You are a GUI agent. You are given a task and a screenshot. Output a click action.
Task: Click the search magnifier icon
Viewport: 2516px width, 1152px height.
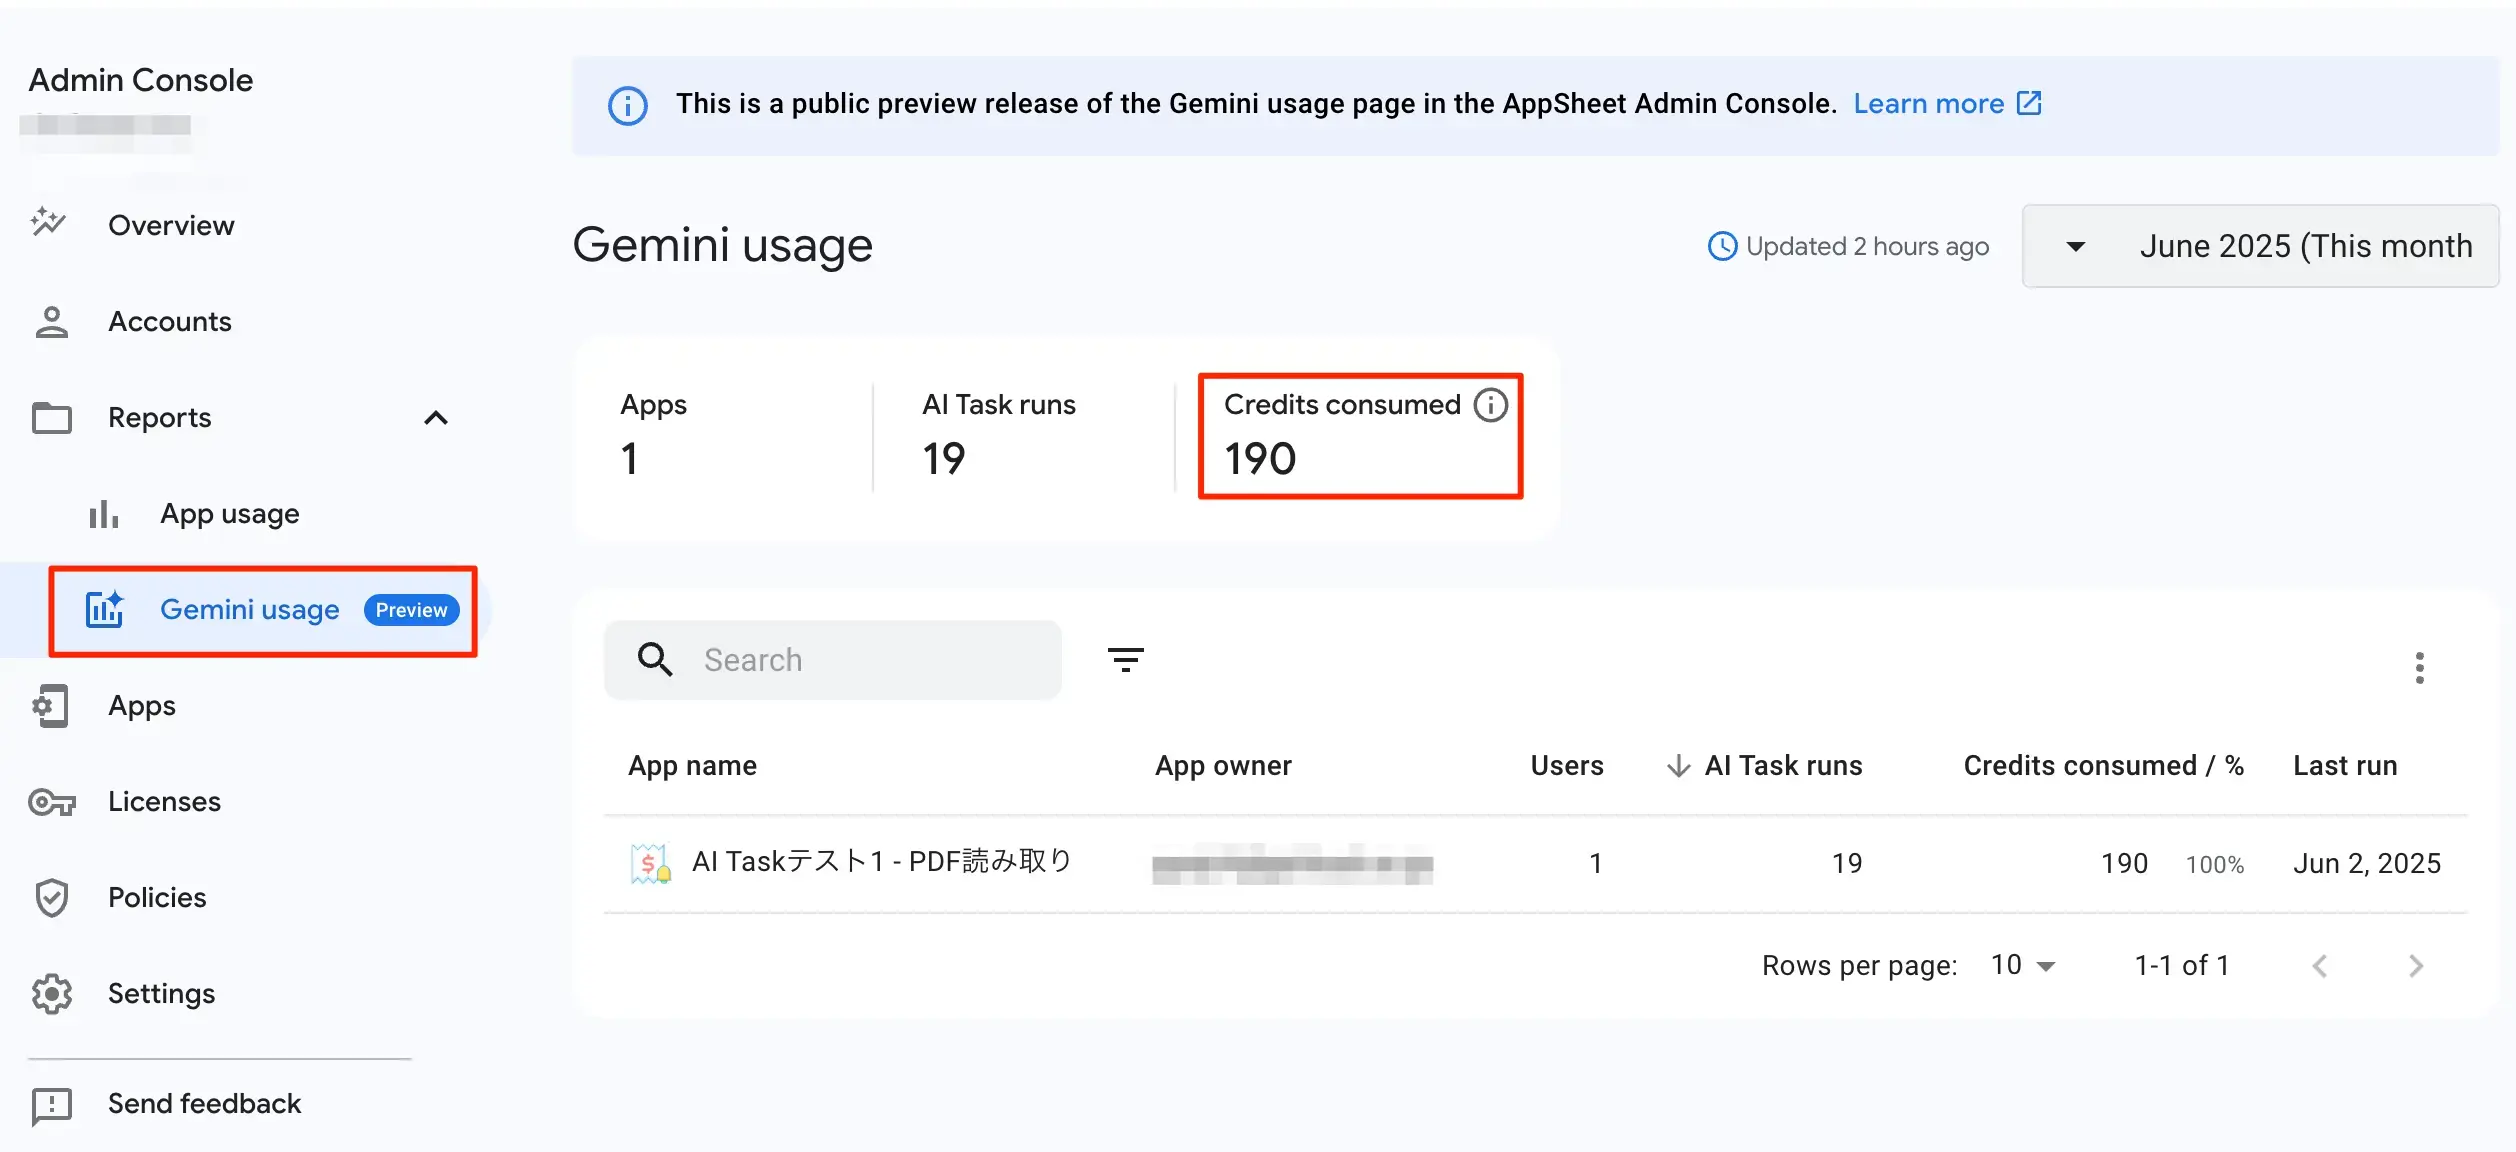(x=656, y=660)
